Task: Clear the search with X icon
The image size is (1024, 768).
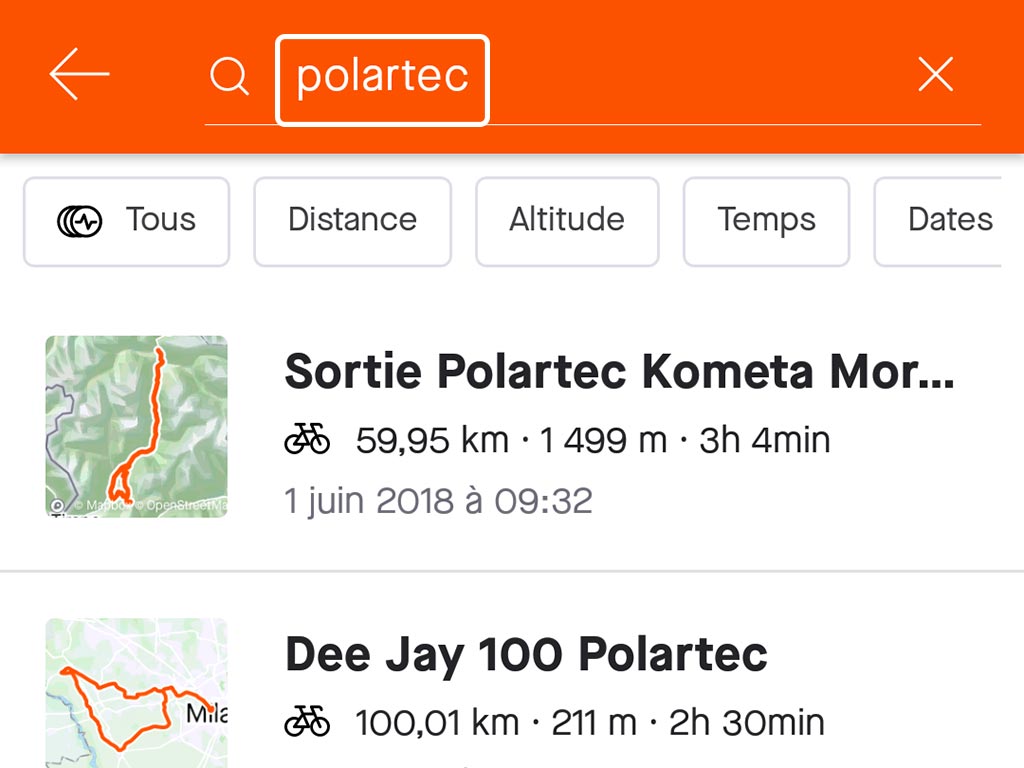Action: coord(935,74)
